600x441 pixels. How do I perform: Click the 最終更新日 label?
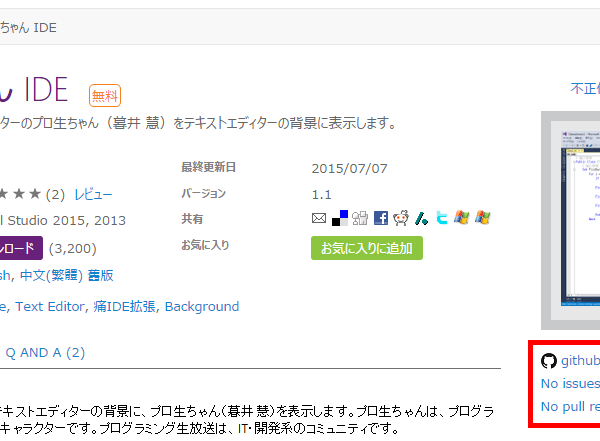208,167
